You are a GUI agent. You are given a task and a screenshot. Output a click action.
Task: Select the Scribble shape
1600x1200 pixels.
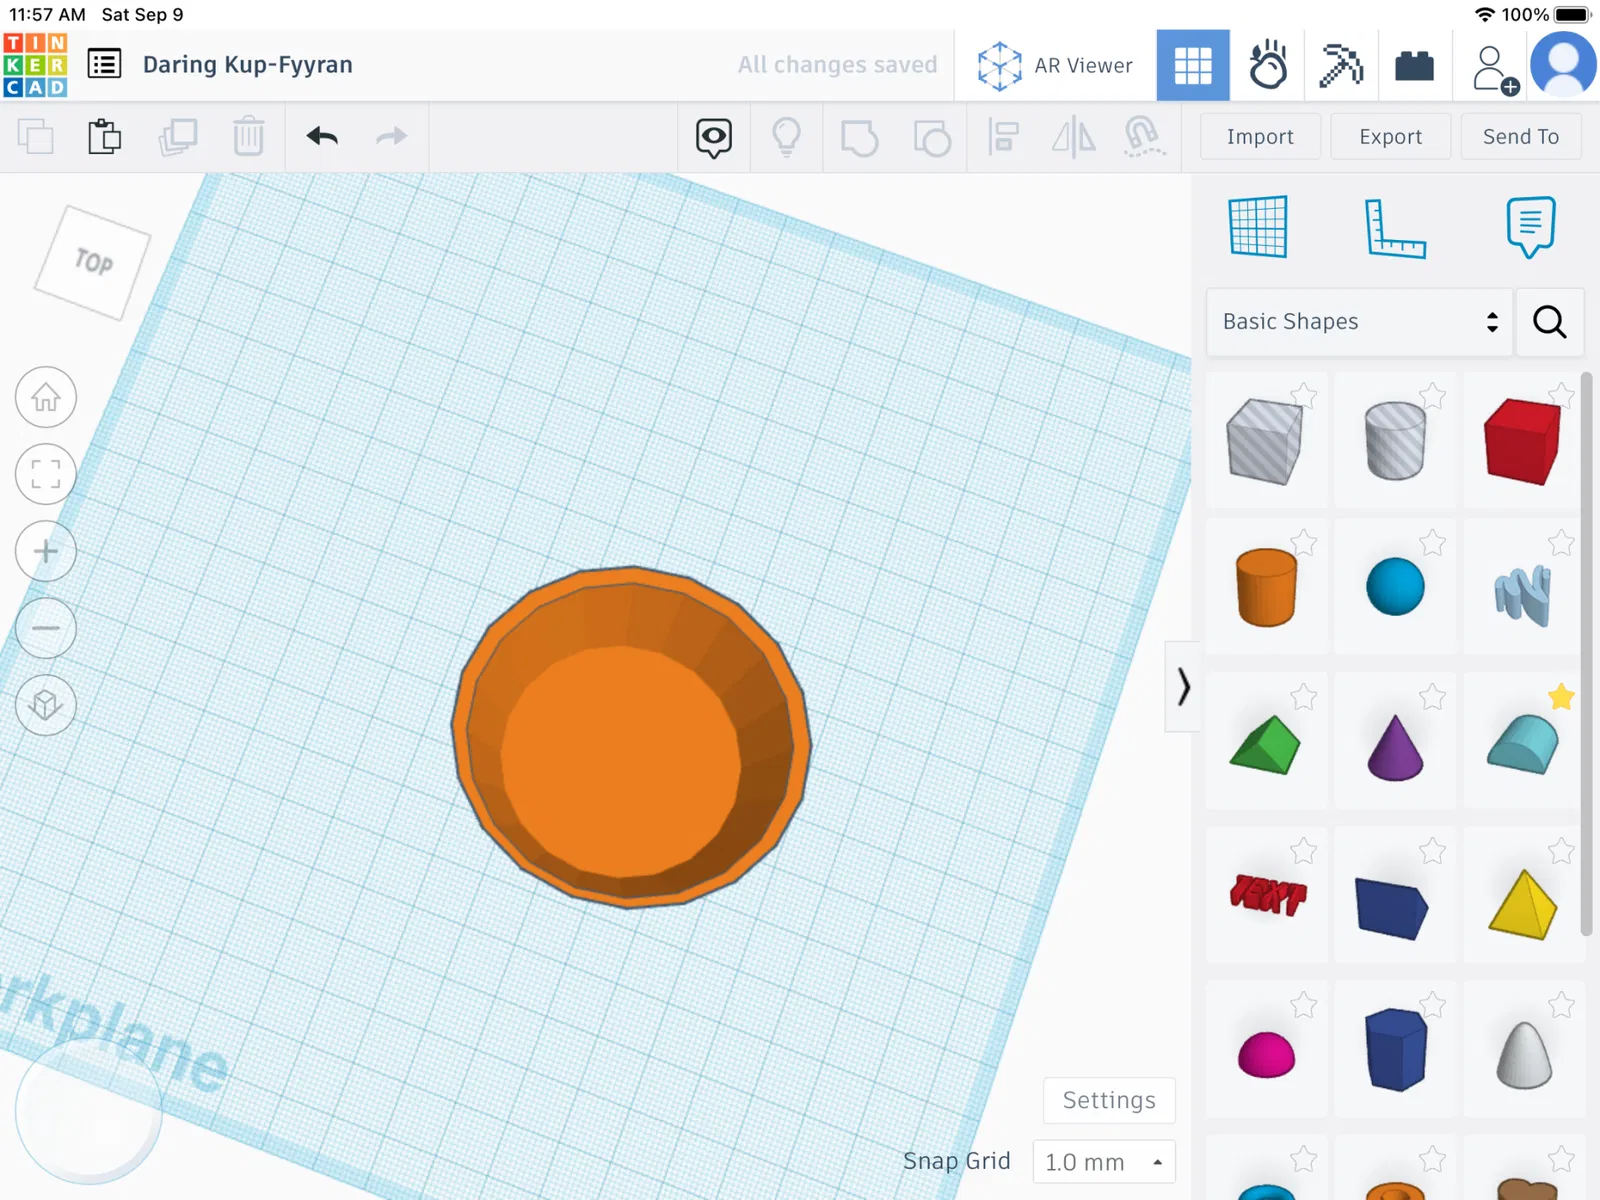tap(1523, 595)
